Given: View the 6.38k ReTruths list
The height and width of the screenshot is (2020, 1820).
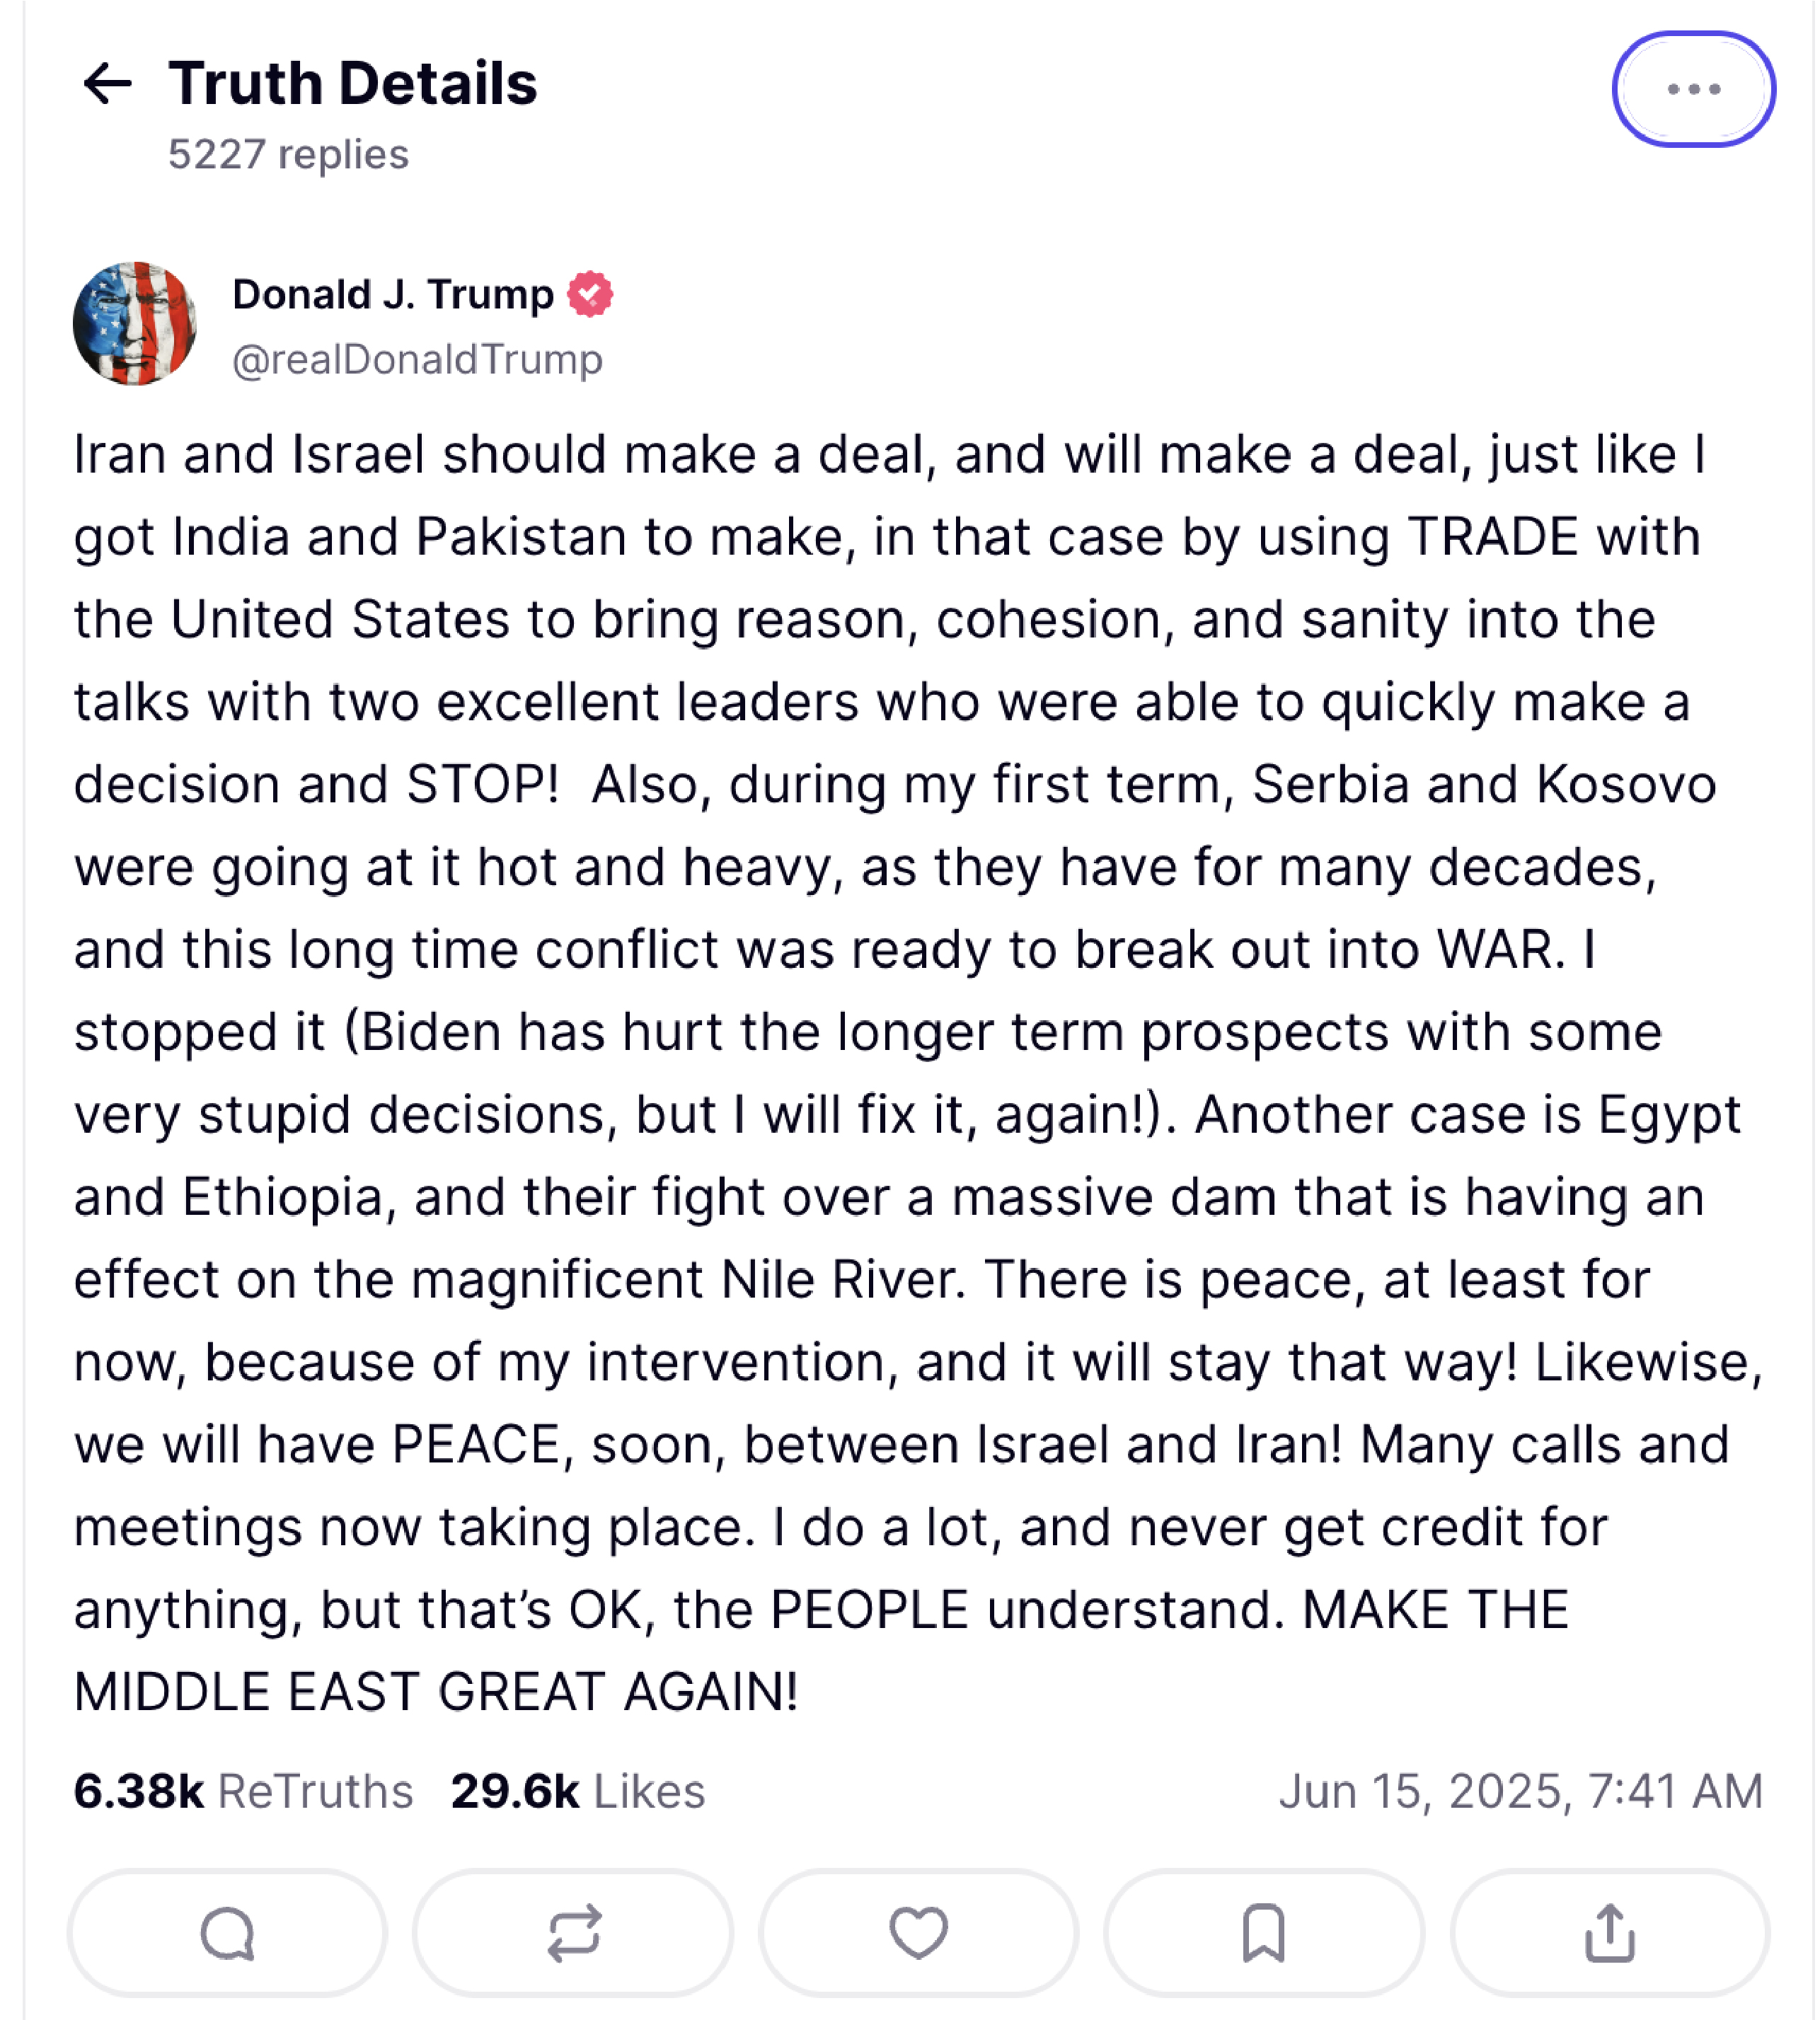Looking at the screenshot, I should [x=243, y=1791].
